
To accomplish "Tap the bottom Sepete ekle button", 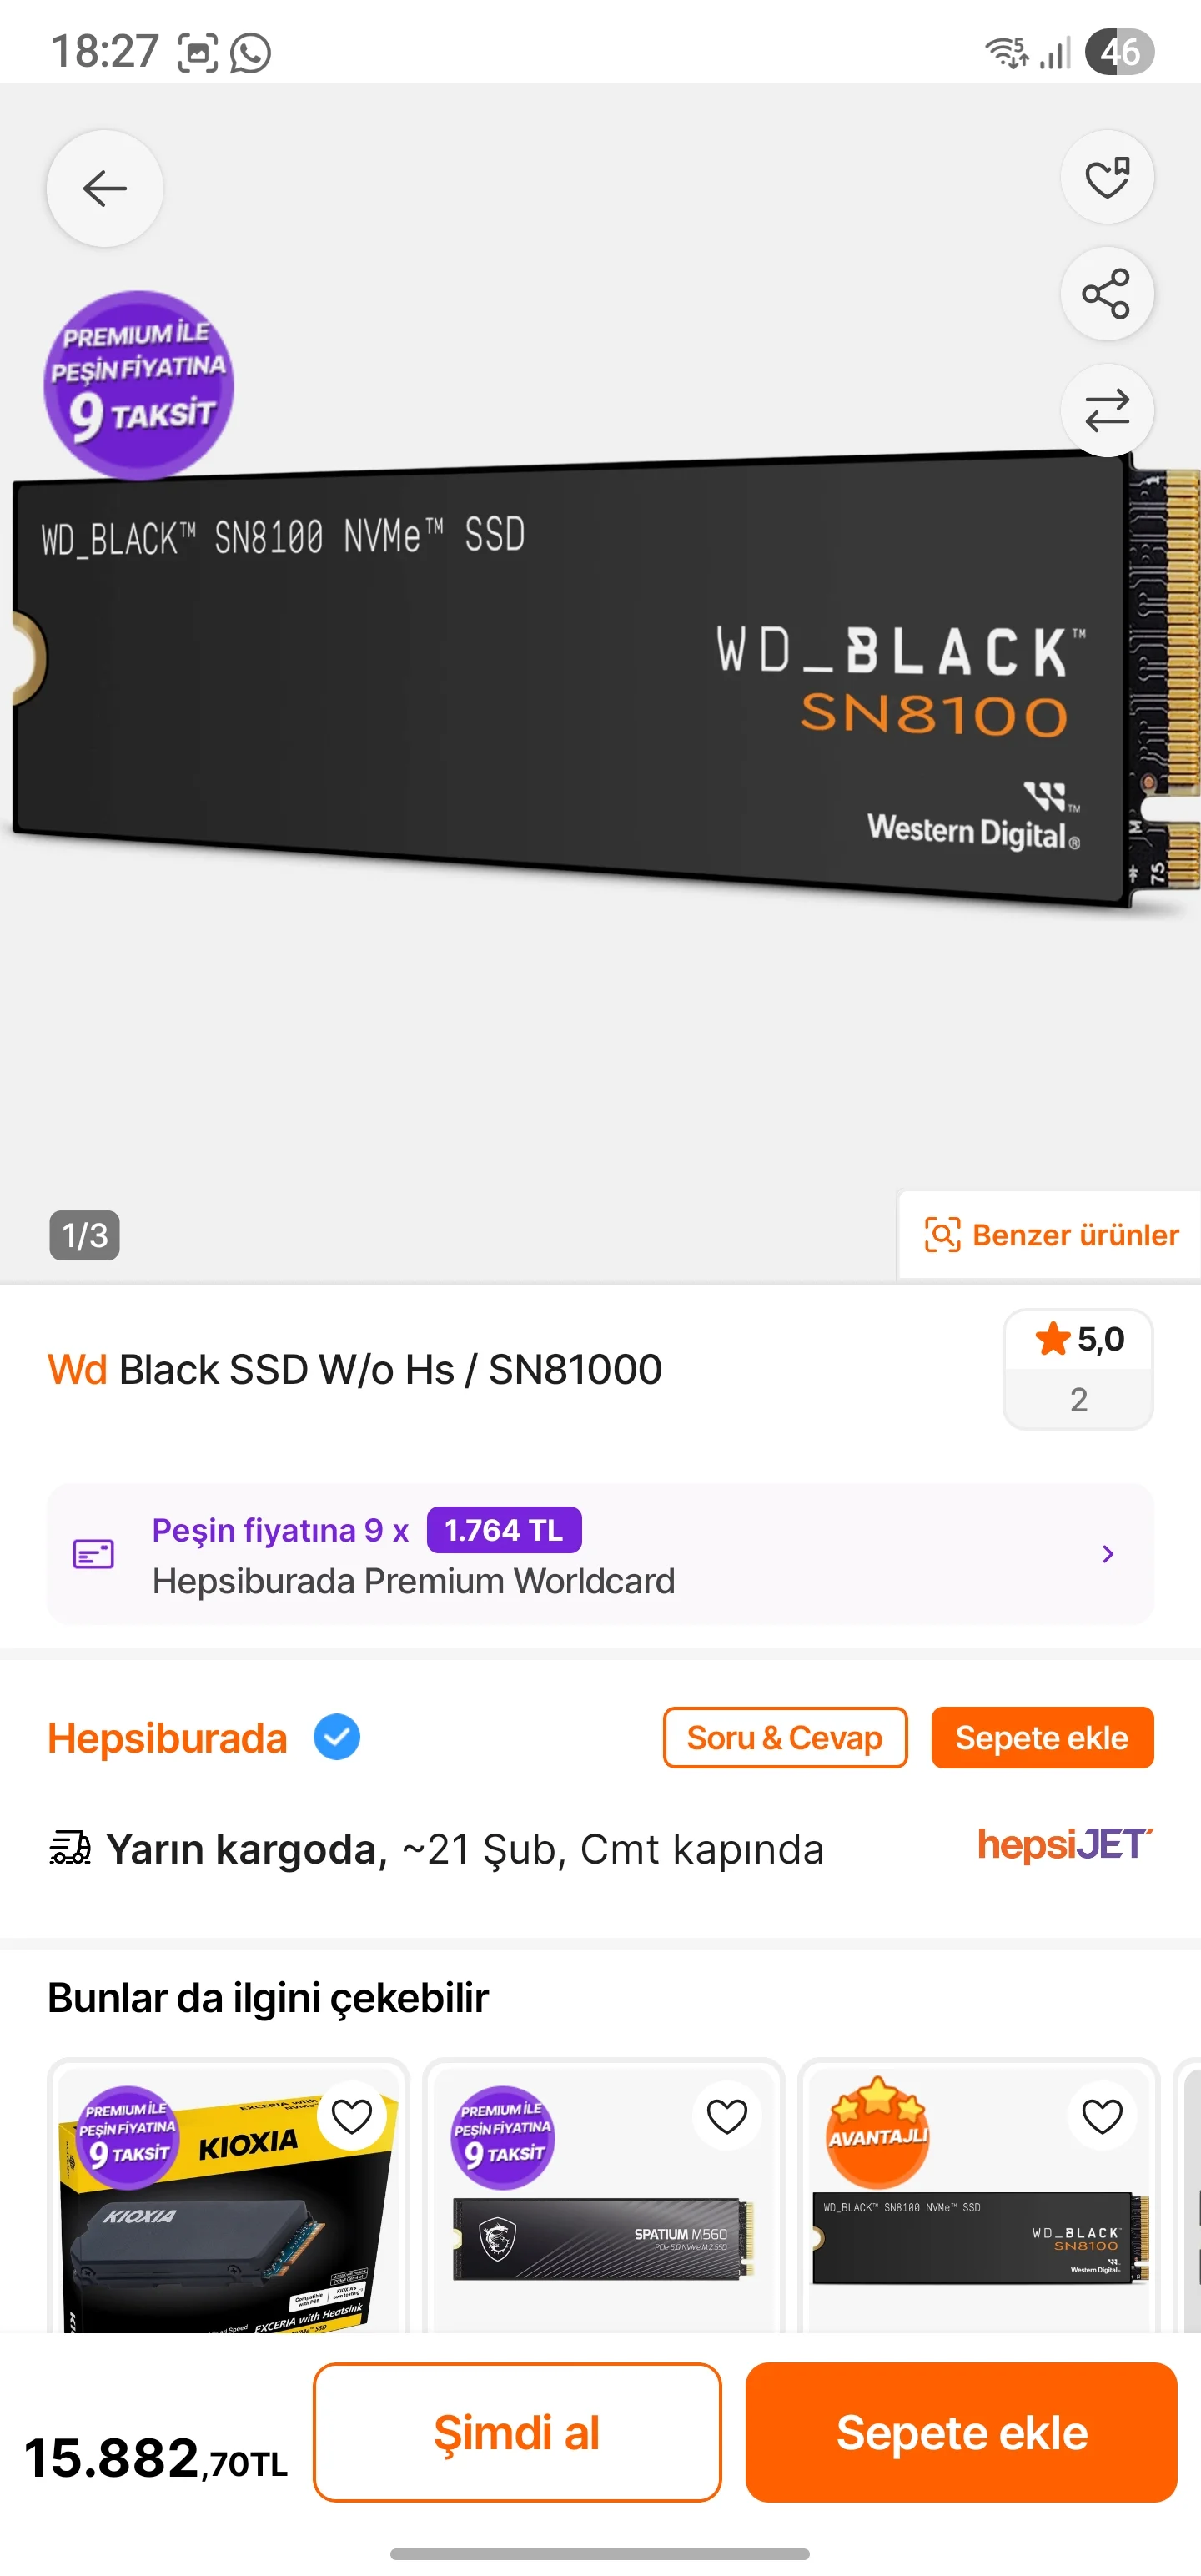I will coord(961,2432).
